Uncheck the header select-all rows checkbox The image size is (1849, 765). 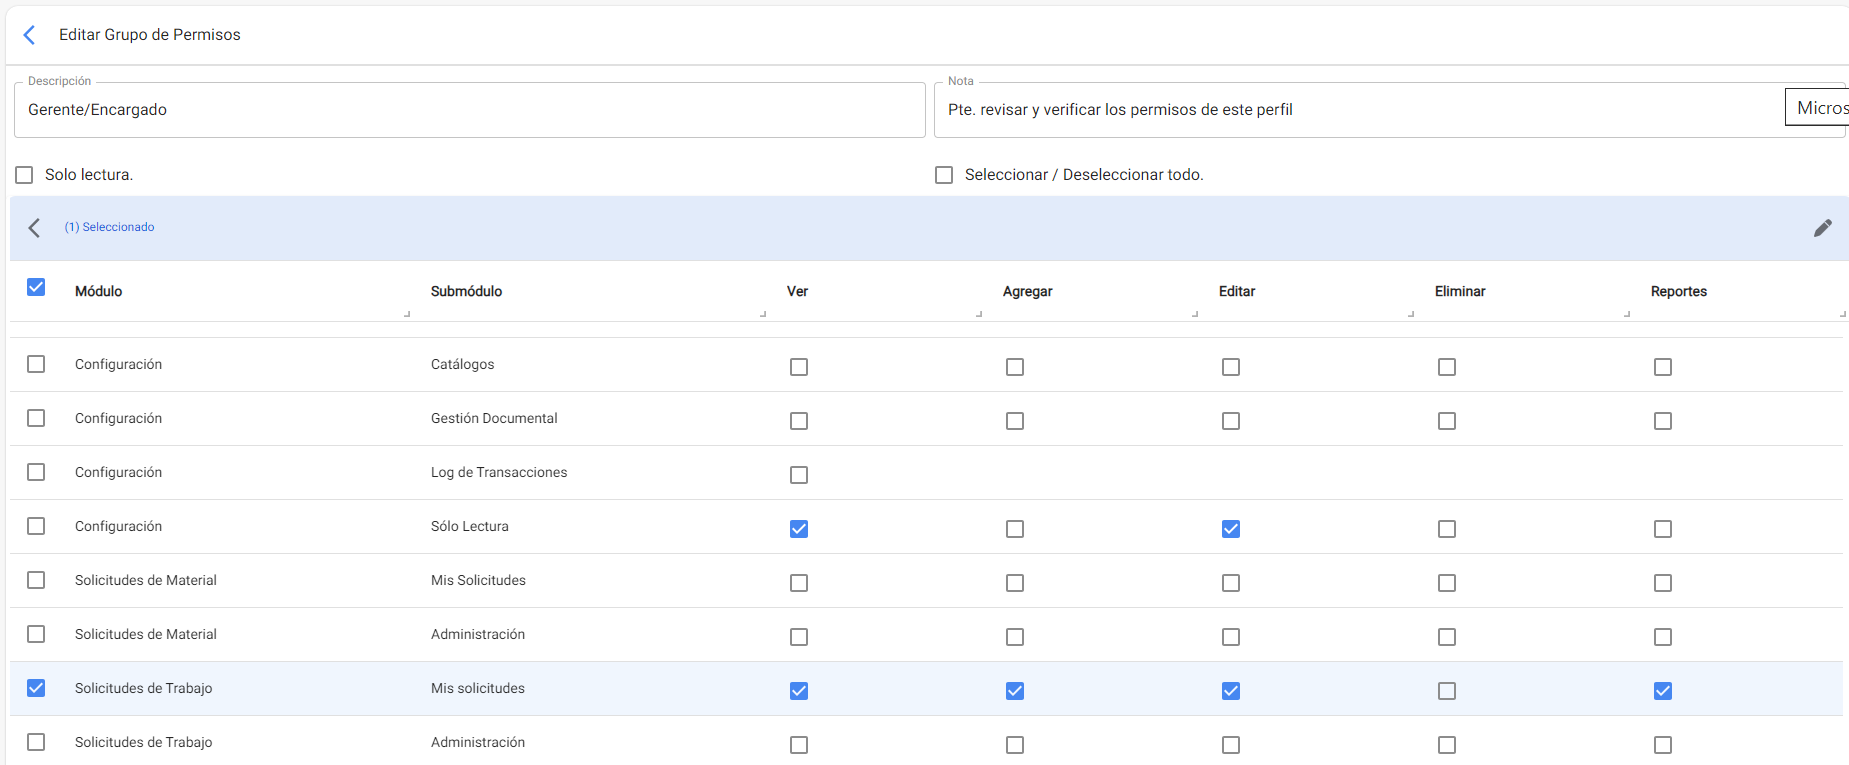point(36,288)
